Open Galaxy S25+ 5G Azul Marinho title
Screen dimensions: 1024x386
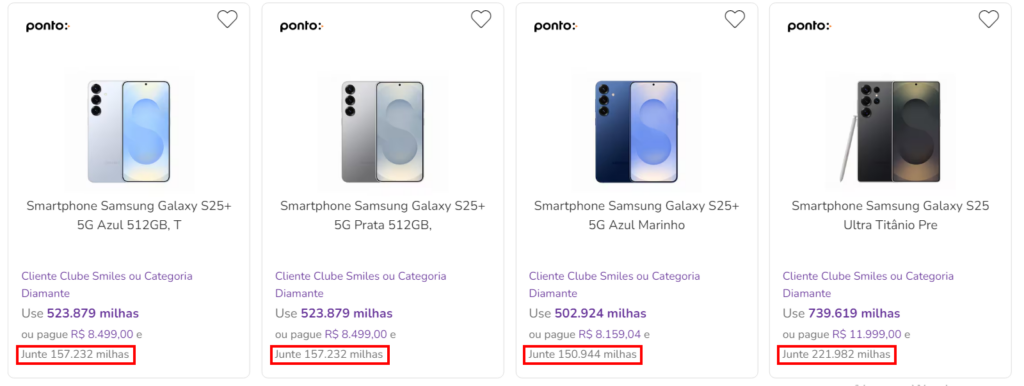(637, 216)
